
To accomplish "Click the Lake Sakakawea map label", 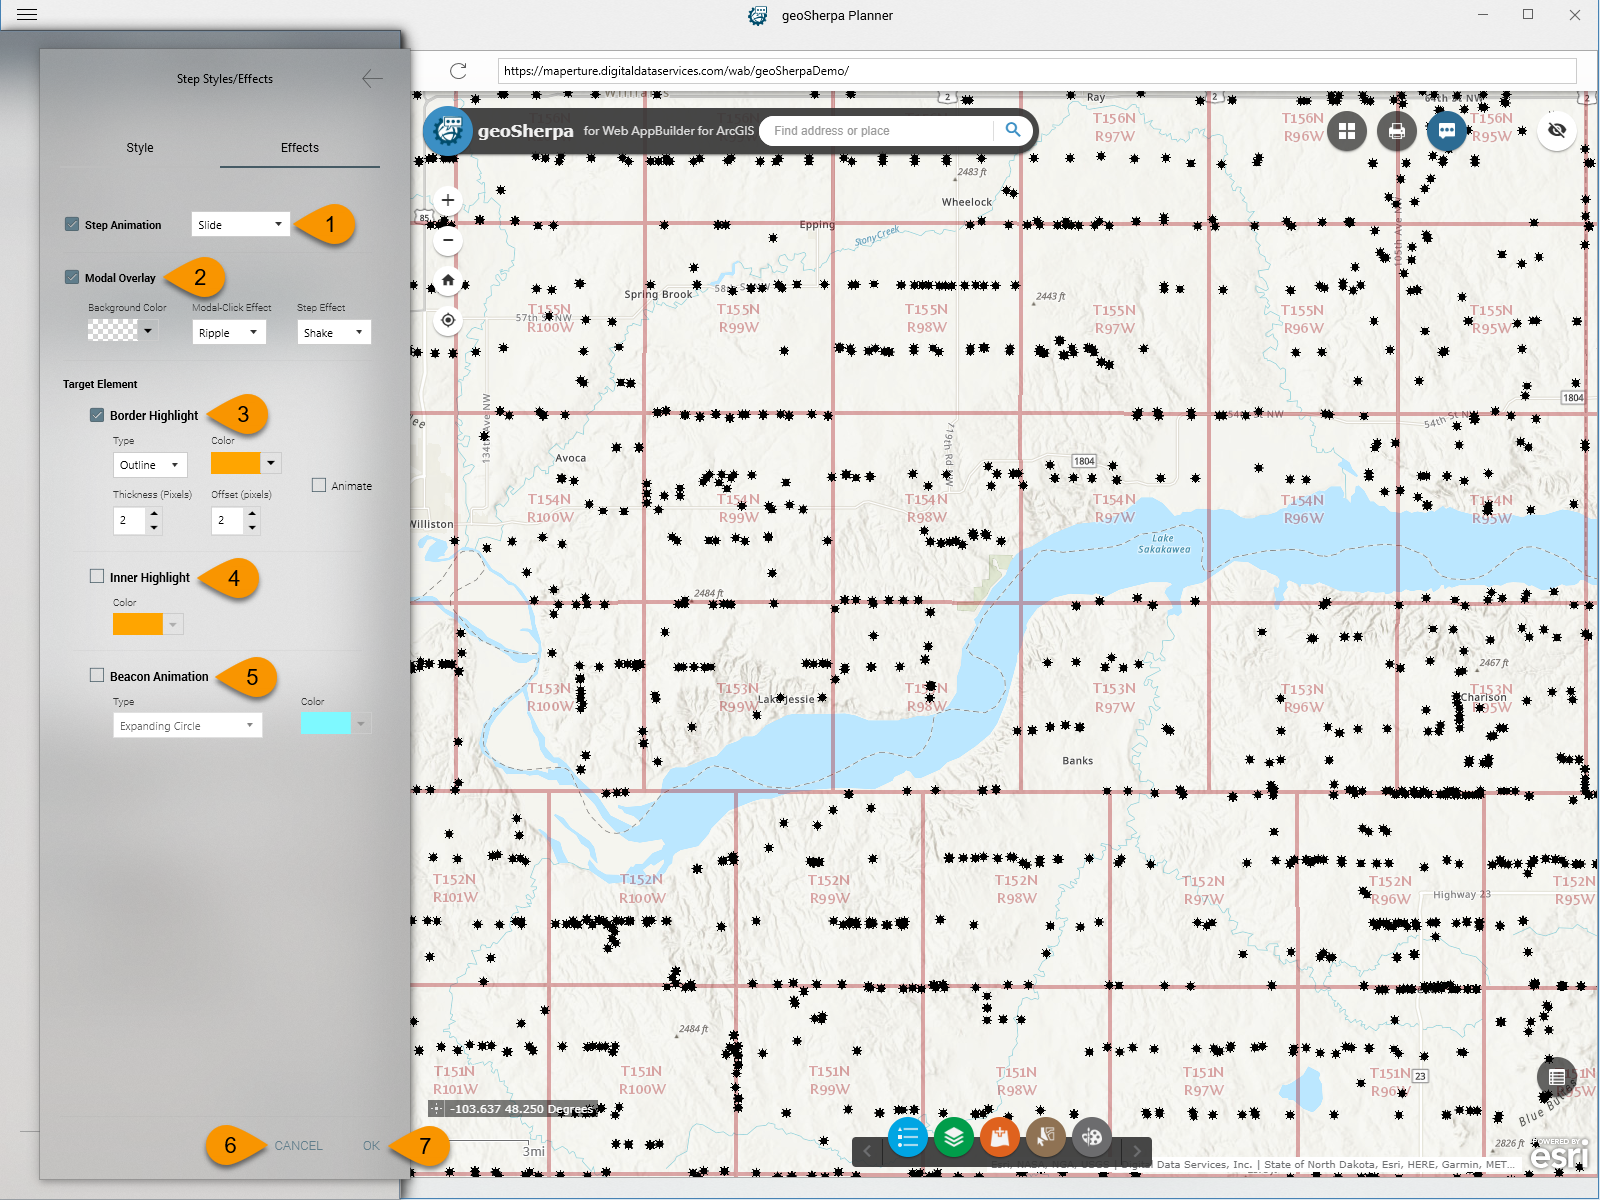I will pyautogui.click(x=1164, y=543).
